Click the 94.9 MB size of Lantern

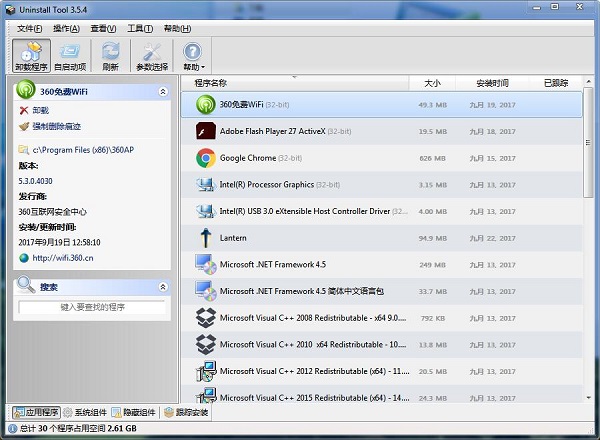point(432,238)
